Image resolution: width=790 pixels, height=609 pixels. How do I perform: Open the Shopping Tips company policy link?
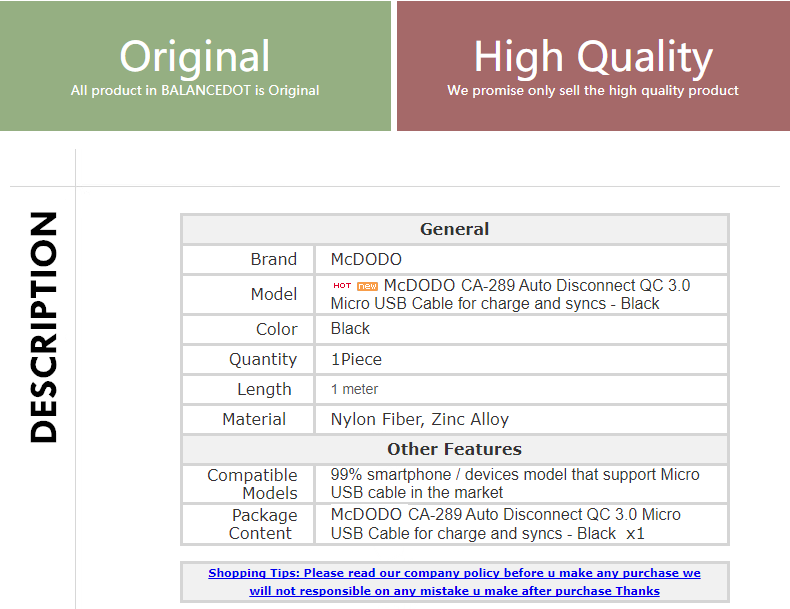pyautogui.click(x=454, y=582)
